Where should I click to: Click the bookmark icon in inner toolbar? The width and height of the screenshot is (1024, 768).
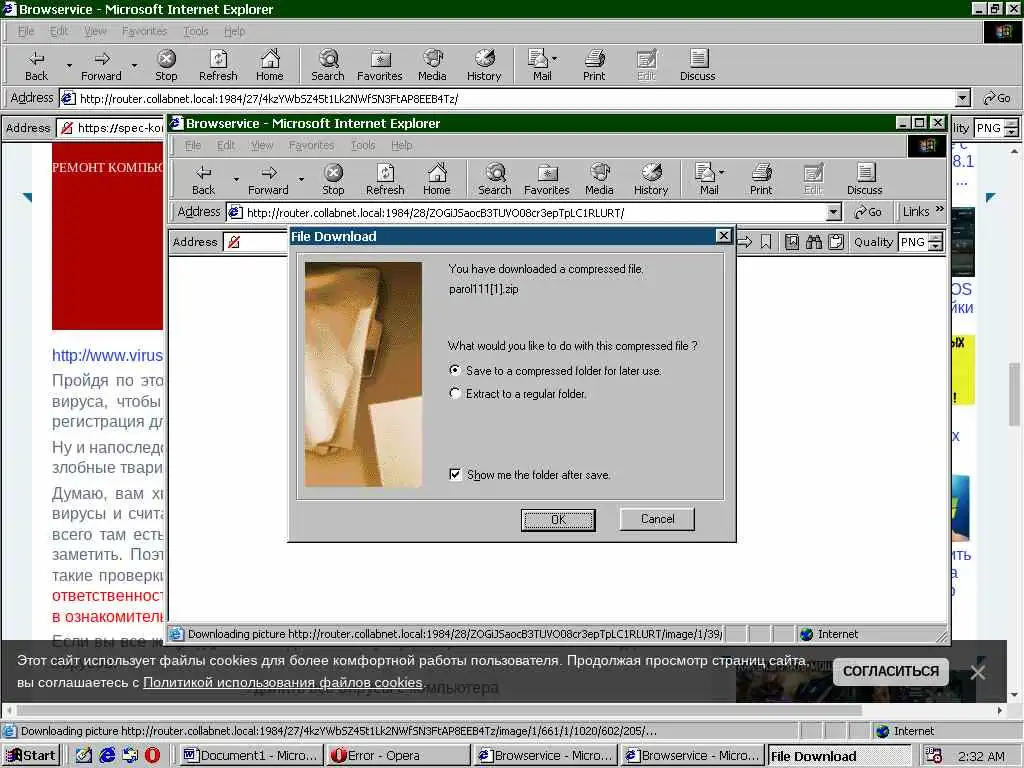[766, 242]
